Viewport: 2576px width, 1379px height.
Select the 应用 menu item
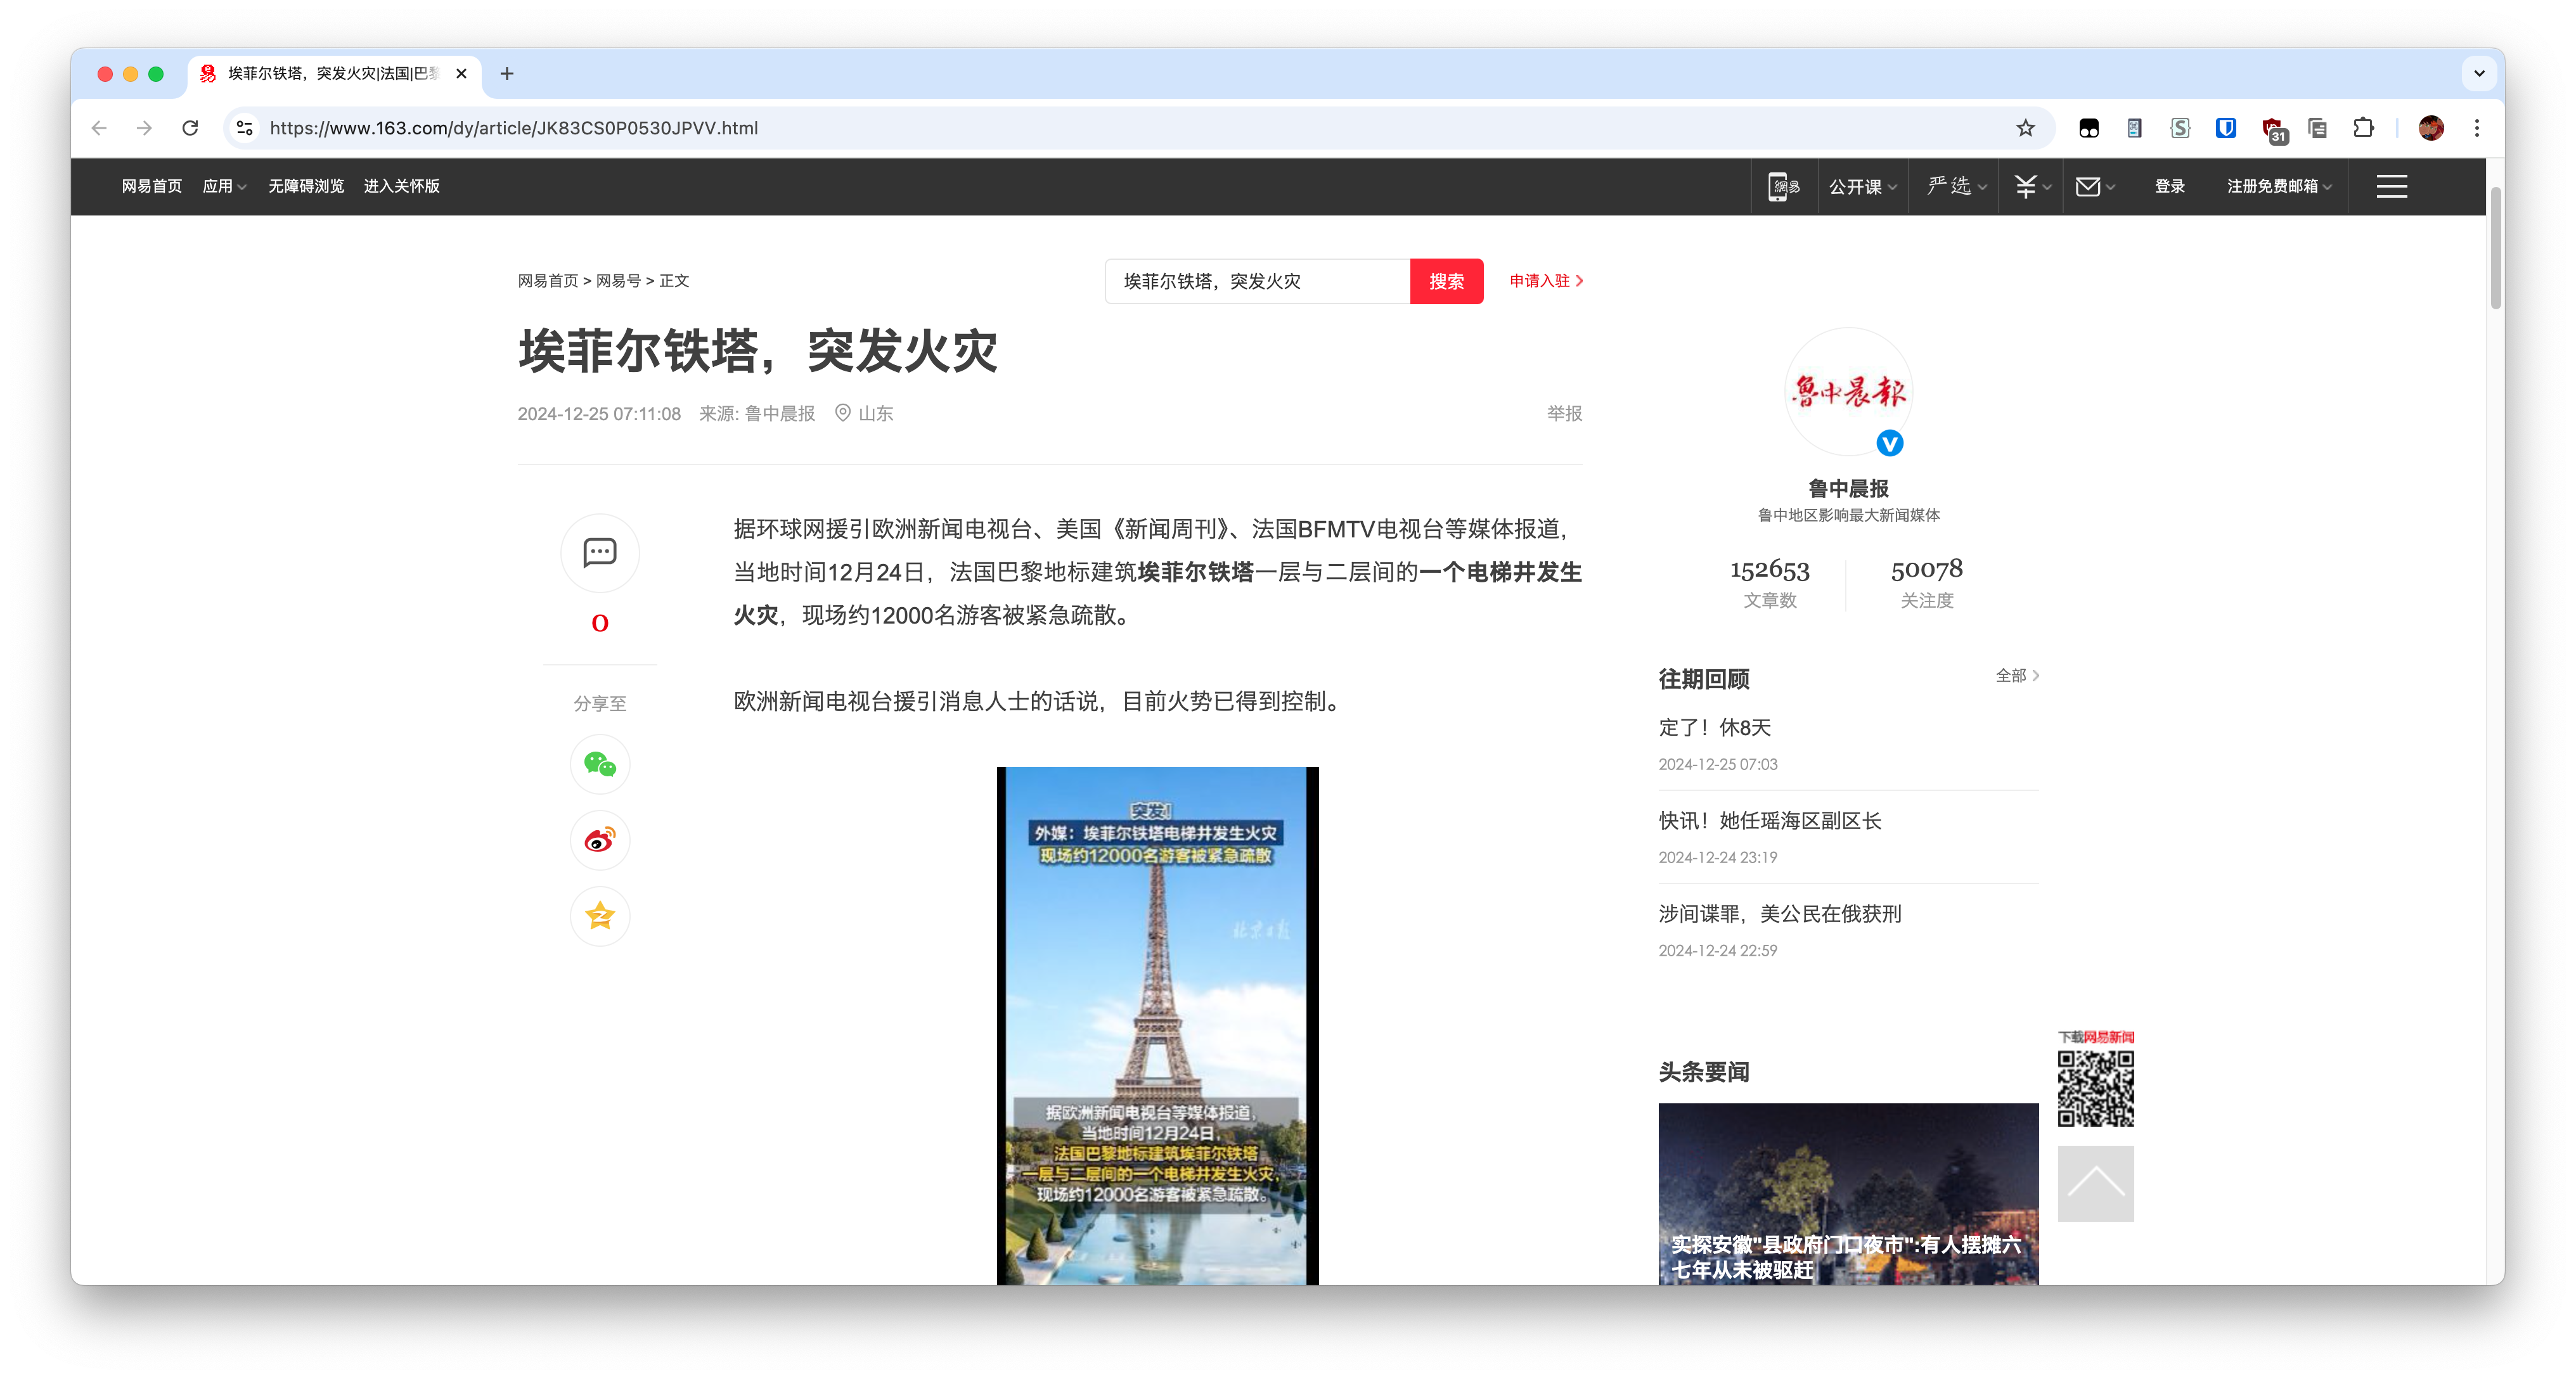point(218,186)
